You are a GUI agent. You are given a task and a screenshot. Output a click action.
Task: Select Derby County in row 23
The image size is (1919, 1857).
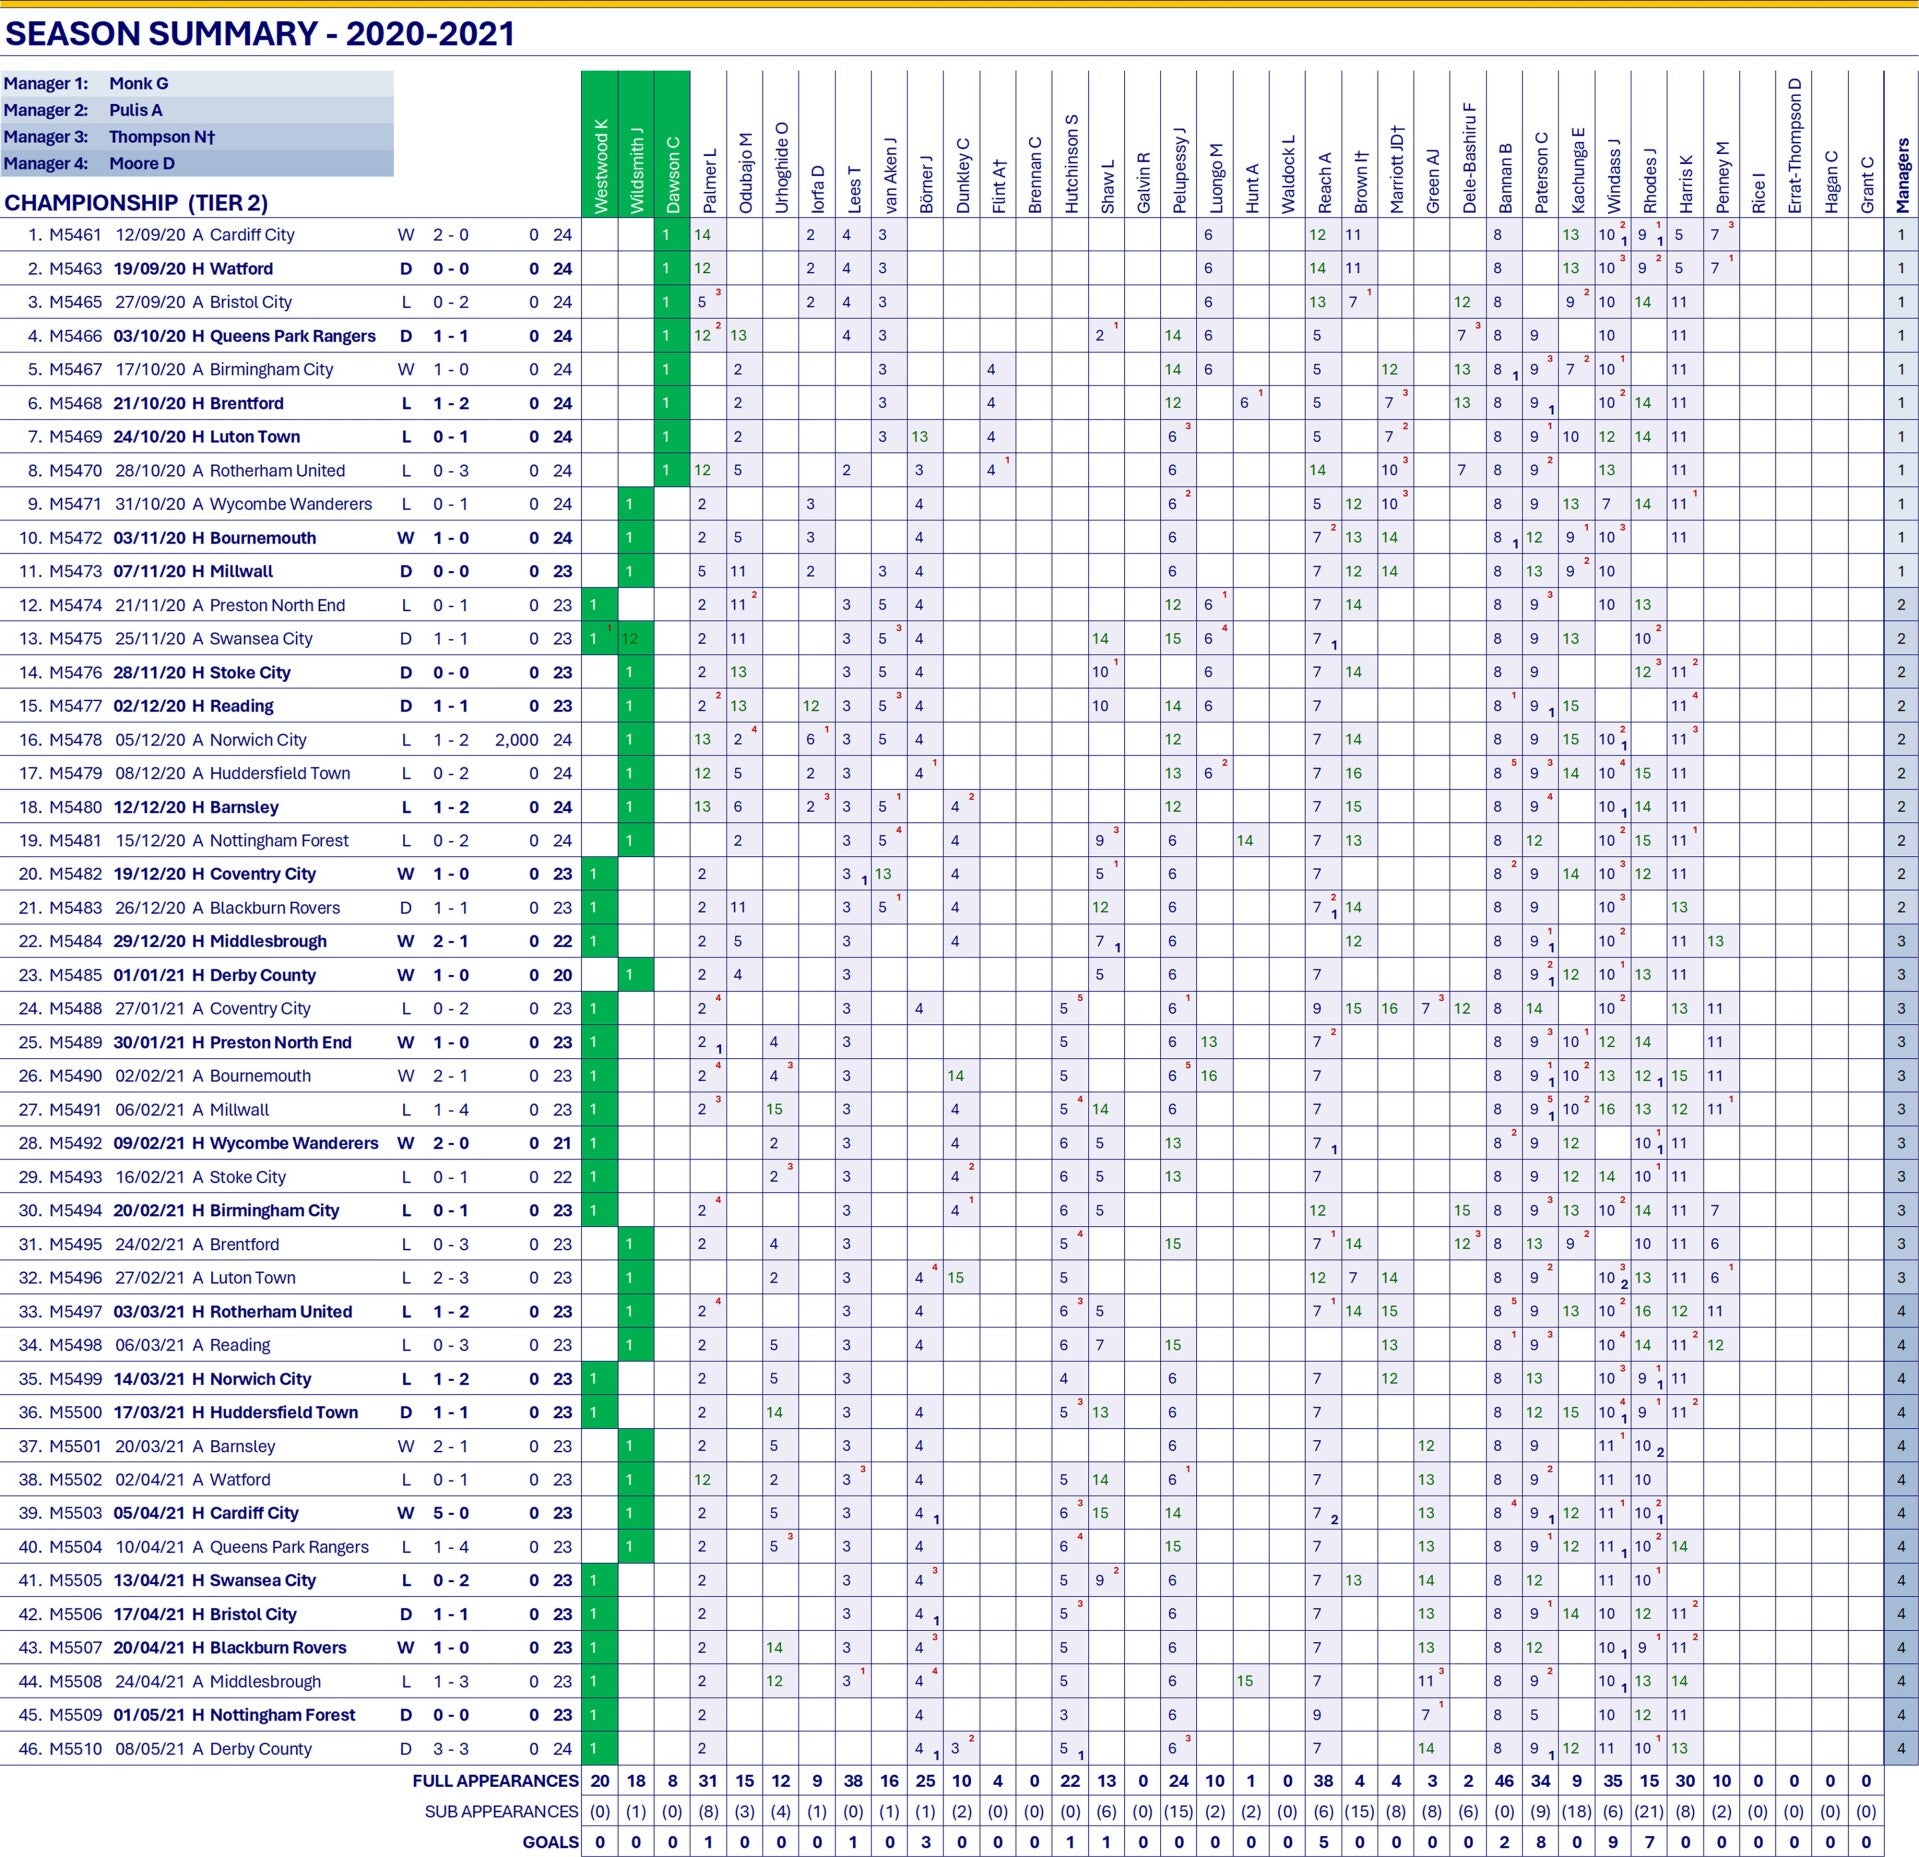pyautogui.click(x=263, y=975)
